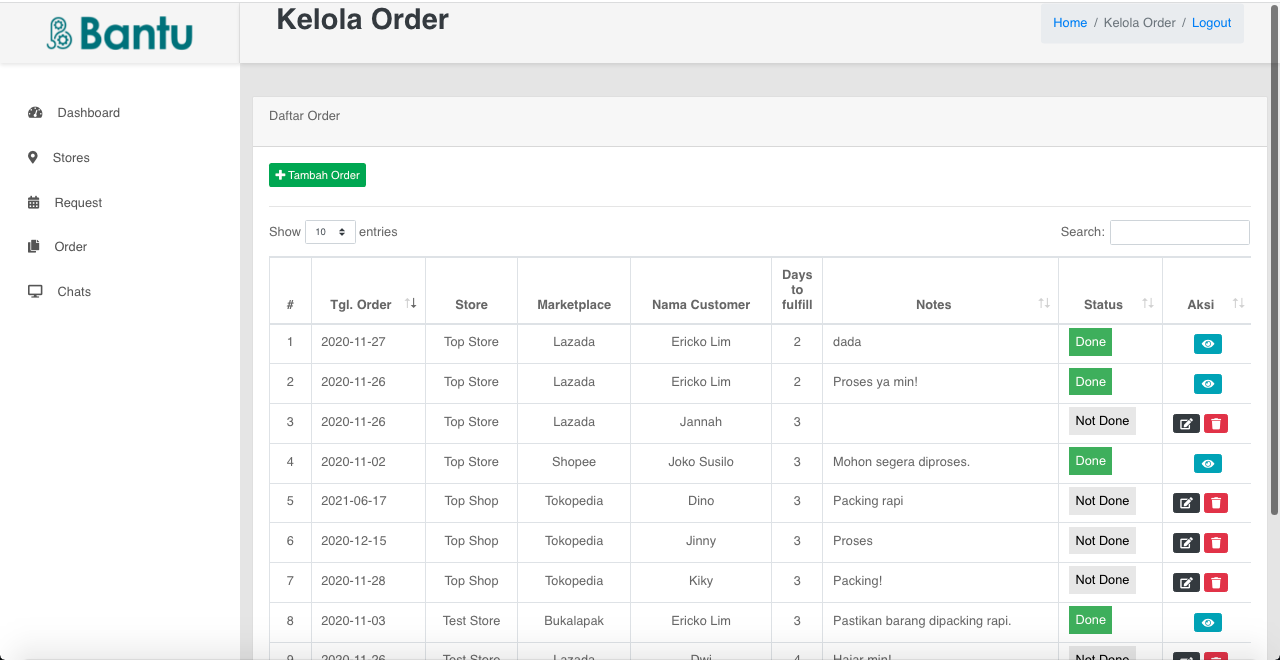Image resolution: width=1280 pixels, height=660 pixels.
Task: Click the Bantu logo
Action: point(120,33)
